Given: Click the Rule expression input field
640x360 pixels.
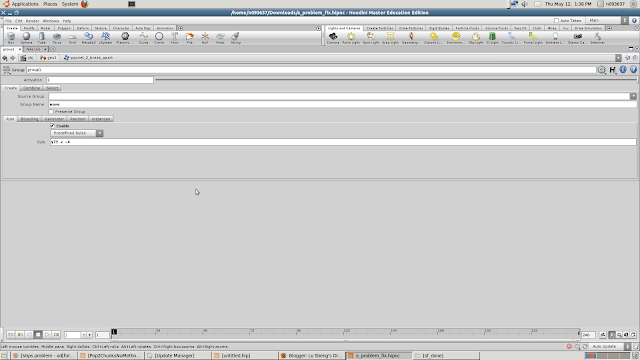Looking at the screenshot, I should click(343, 142).
